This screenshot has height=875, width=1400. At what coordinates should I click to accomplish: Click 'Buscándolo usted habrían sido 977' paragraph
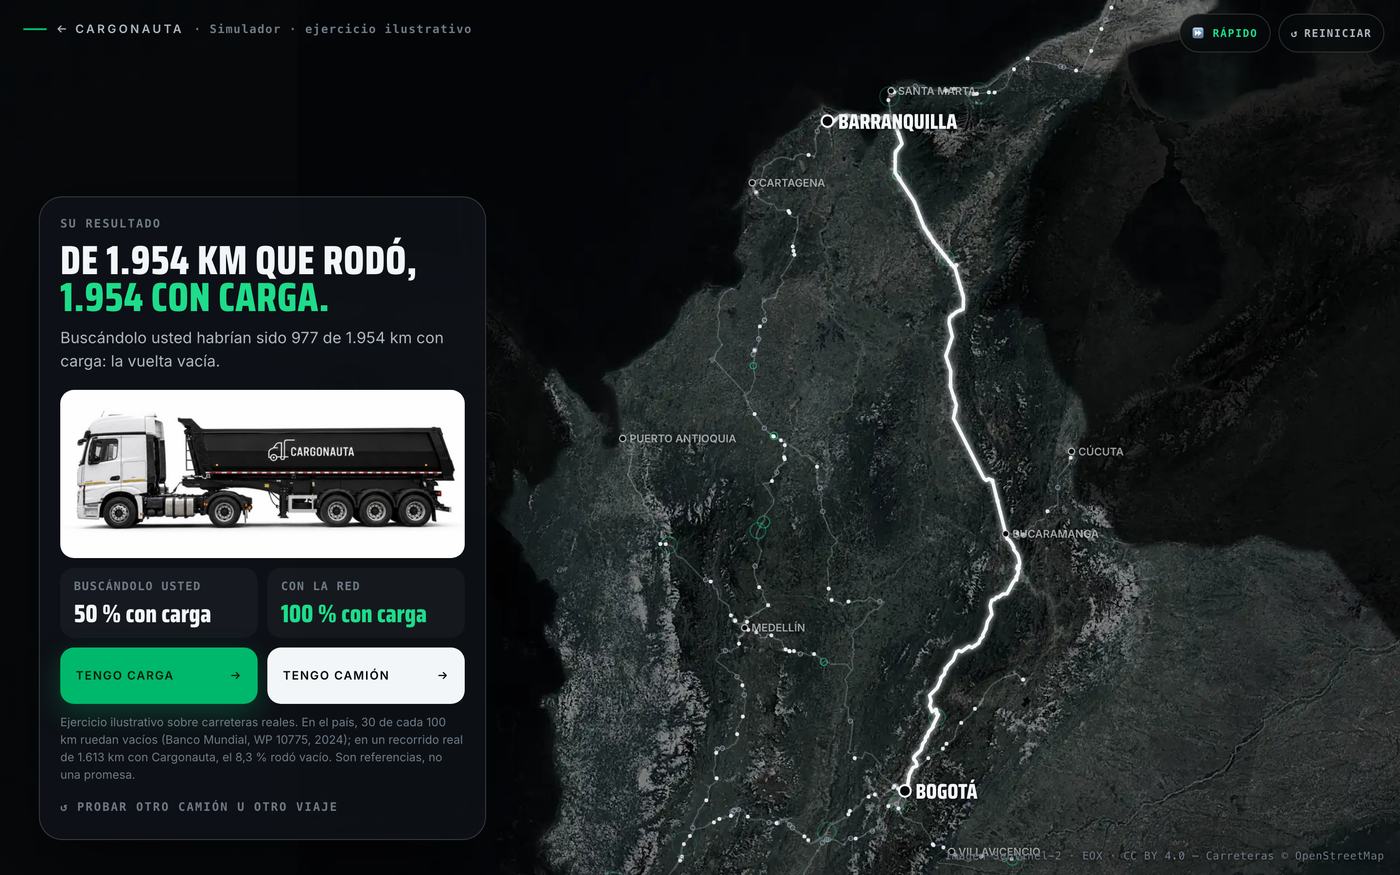tap(252, 349)
